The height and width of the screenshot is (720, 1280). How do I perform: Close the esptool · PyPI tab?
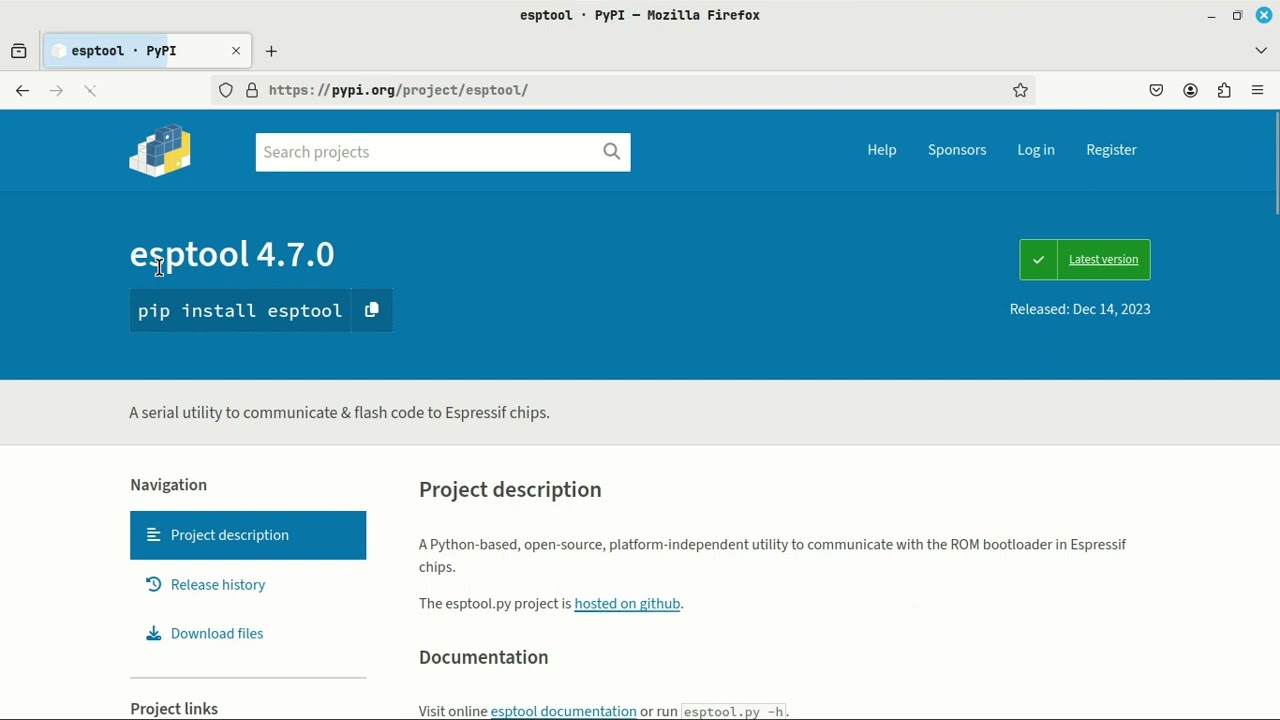(x=236, y=51)
